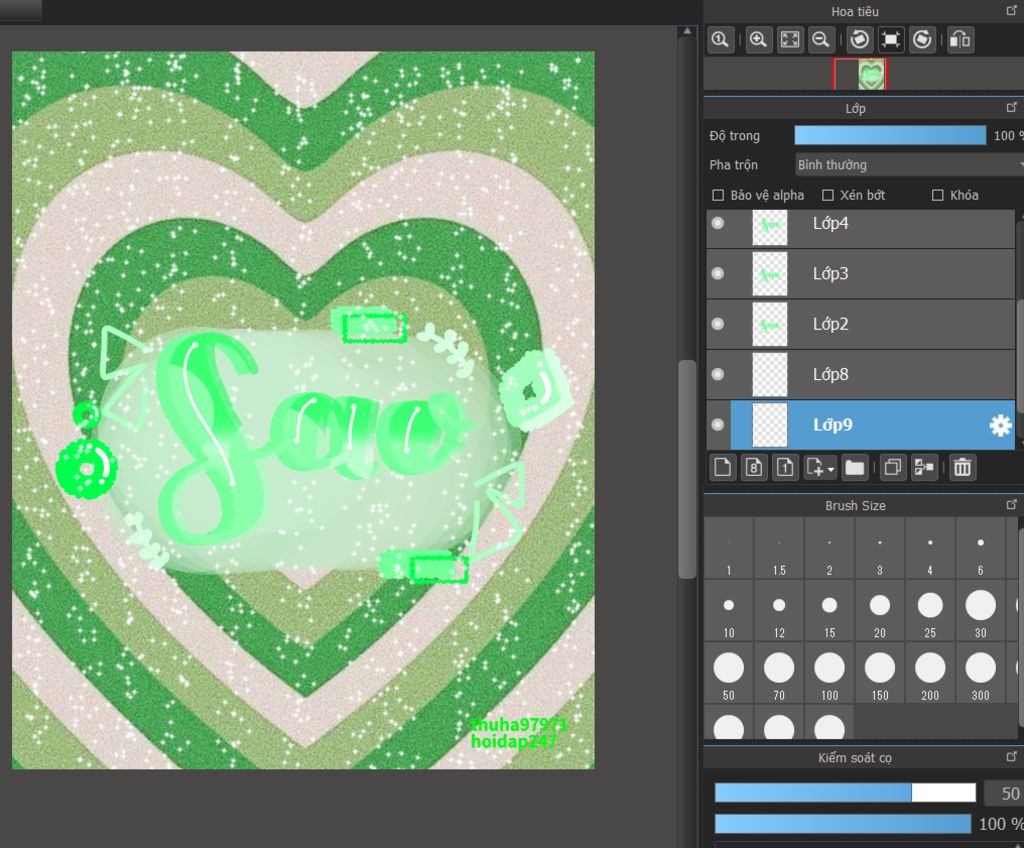This screenshot has height=848, width=1024.
Task: Hide layer Lớp3
Action: pos(718,273)
